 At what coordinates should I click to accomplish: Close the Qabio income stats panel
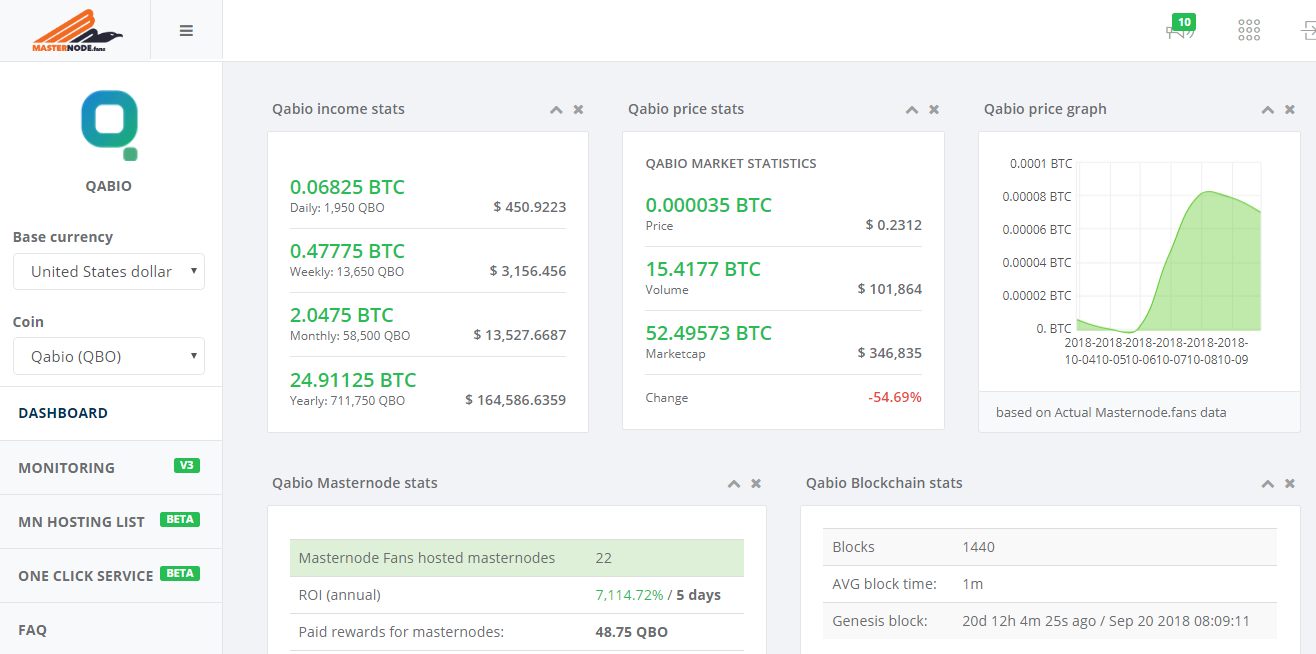coord(578,110)
